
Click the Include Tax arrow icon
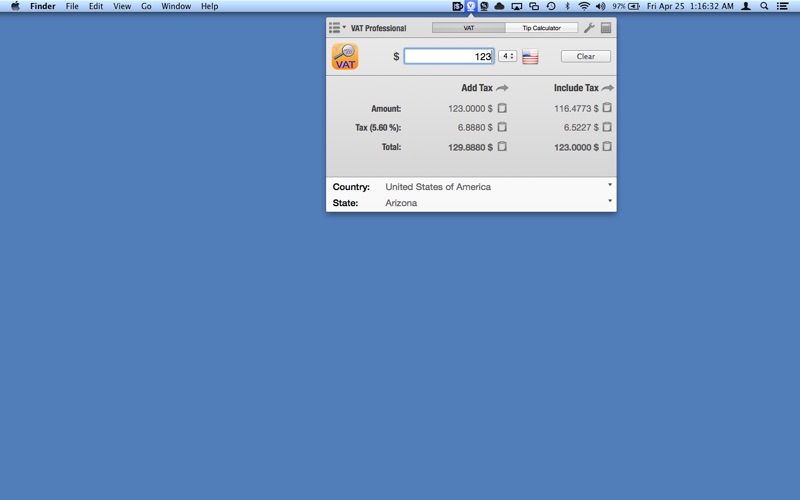point(607,88)
